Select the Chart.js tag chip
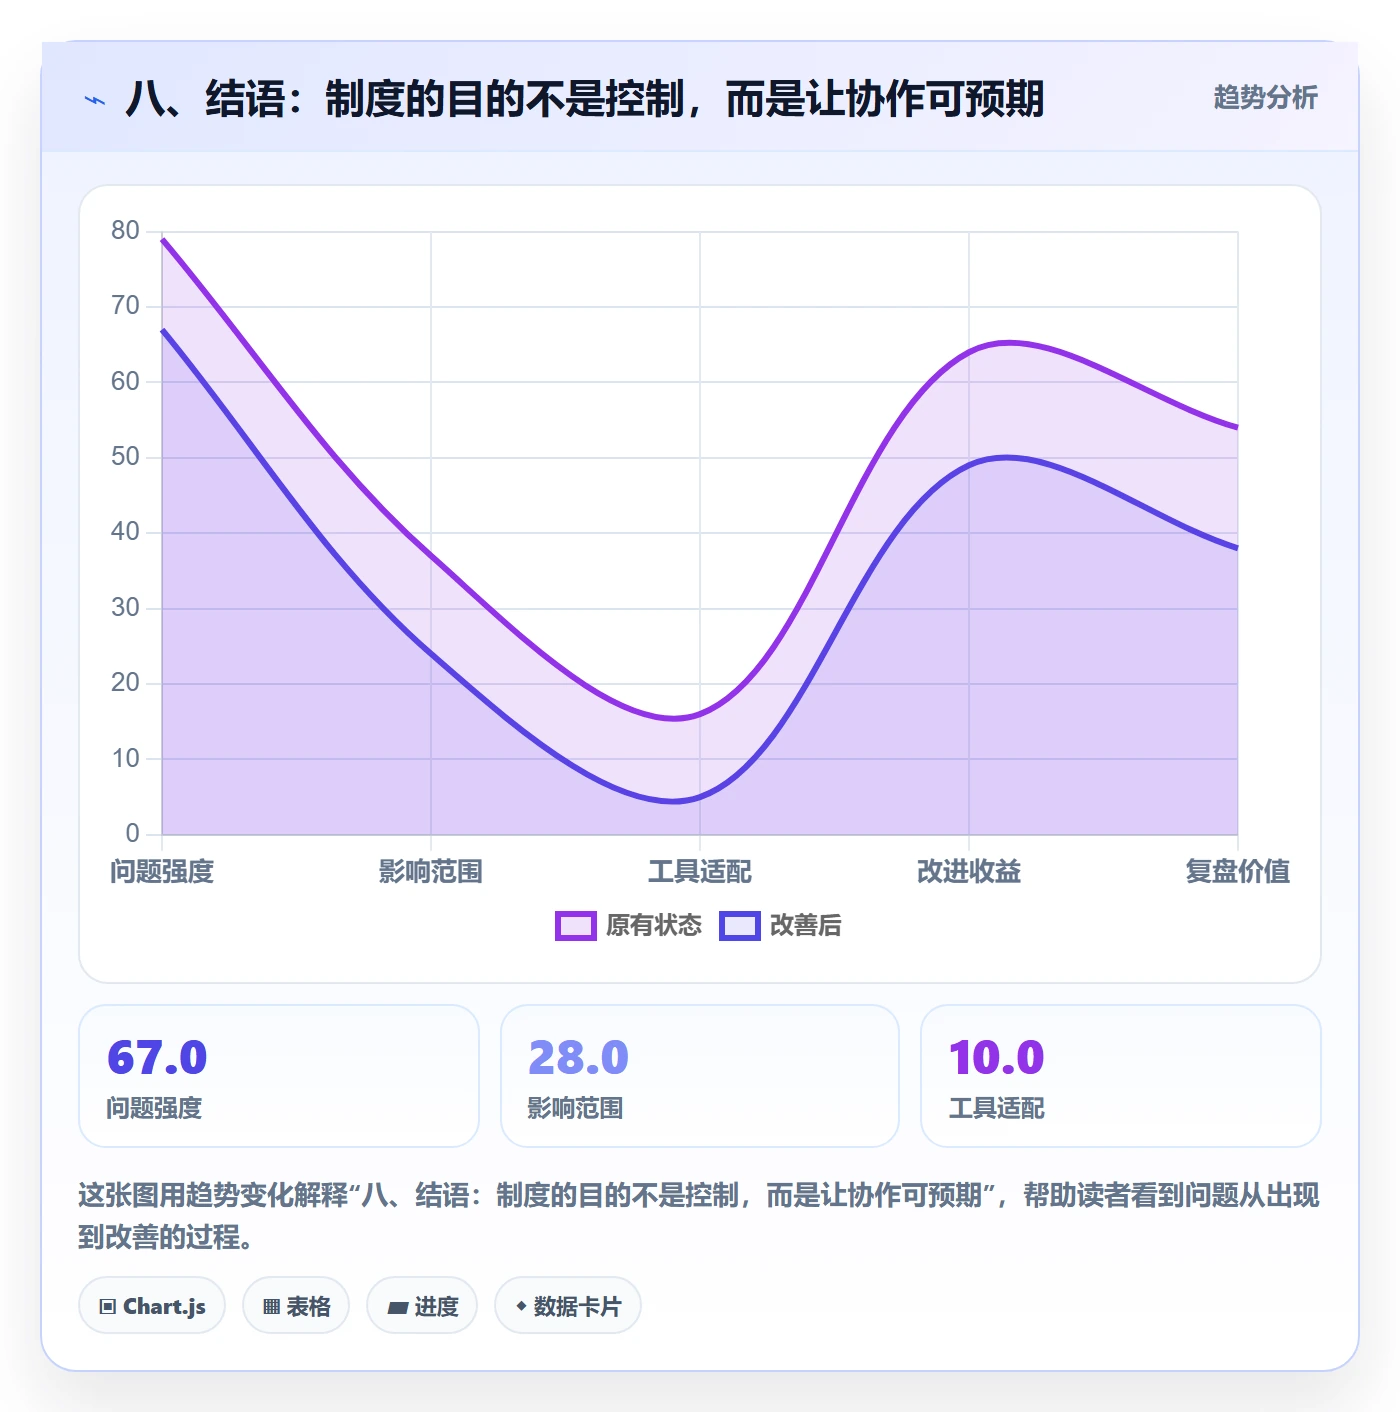Screen dimensions: 1400x1412 [152, 1306]
